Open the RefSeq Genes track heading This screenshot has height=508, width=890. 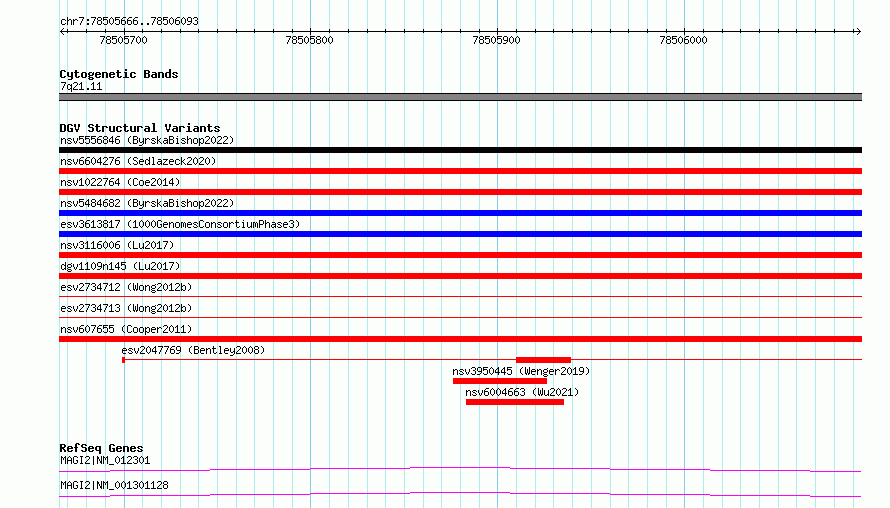[x=101, y=448]
